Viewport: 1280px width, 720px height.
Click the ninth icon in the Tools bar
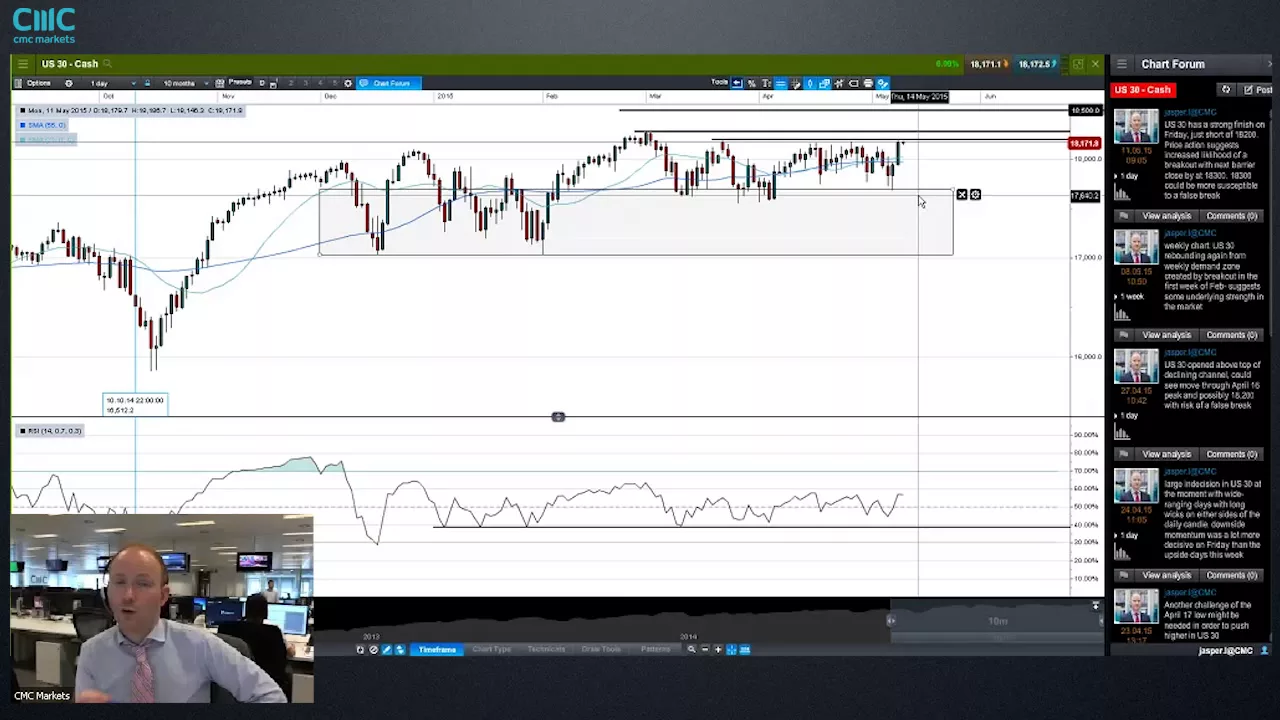(x=854, y=83)
